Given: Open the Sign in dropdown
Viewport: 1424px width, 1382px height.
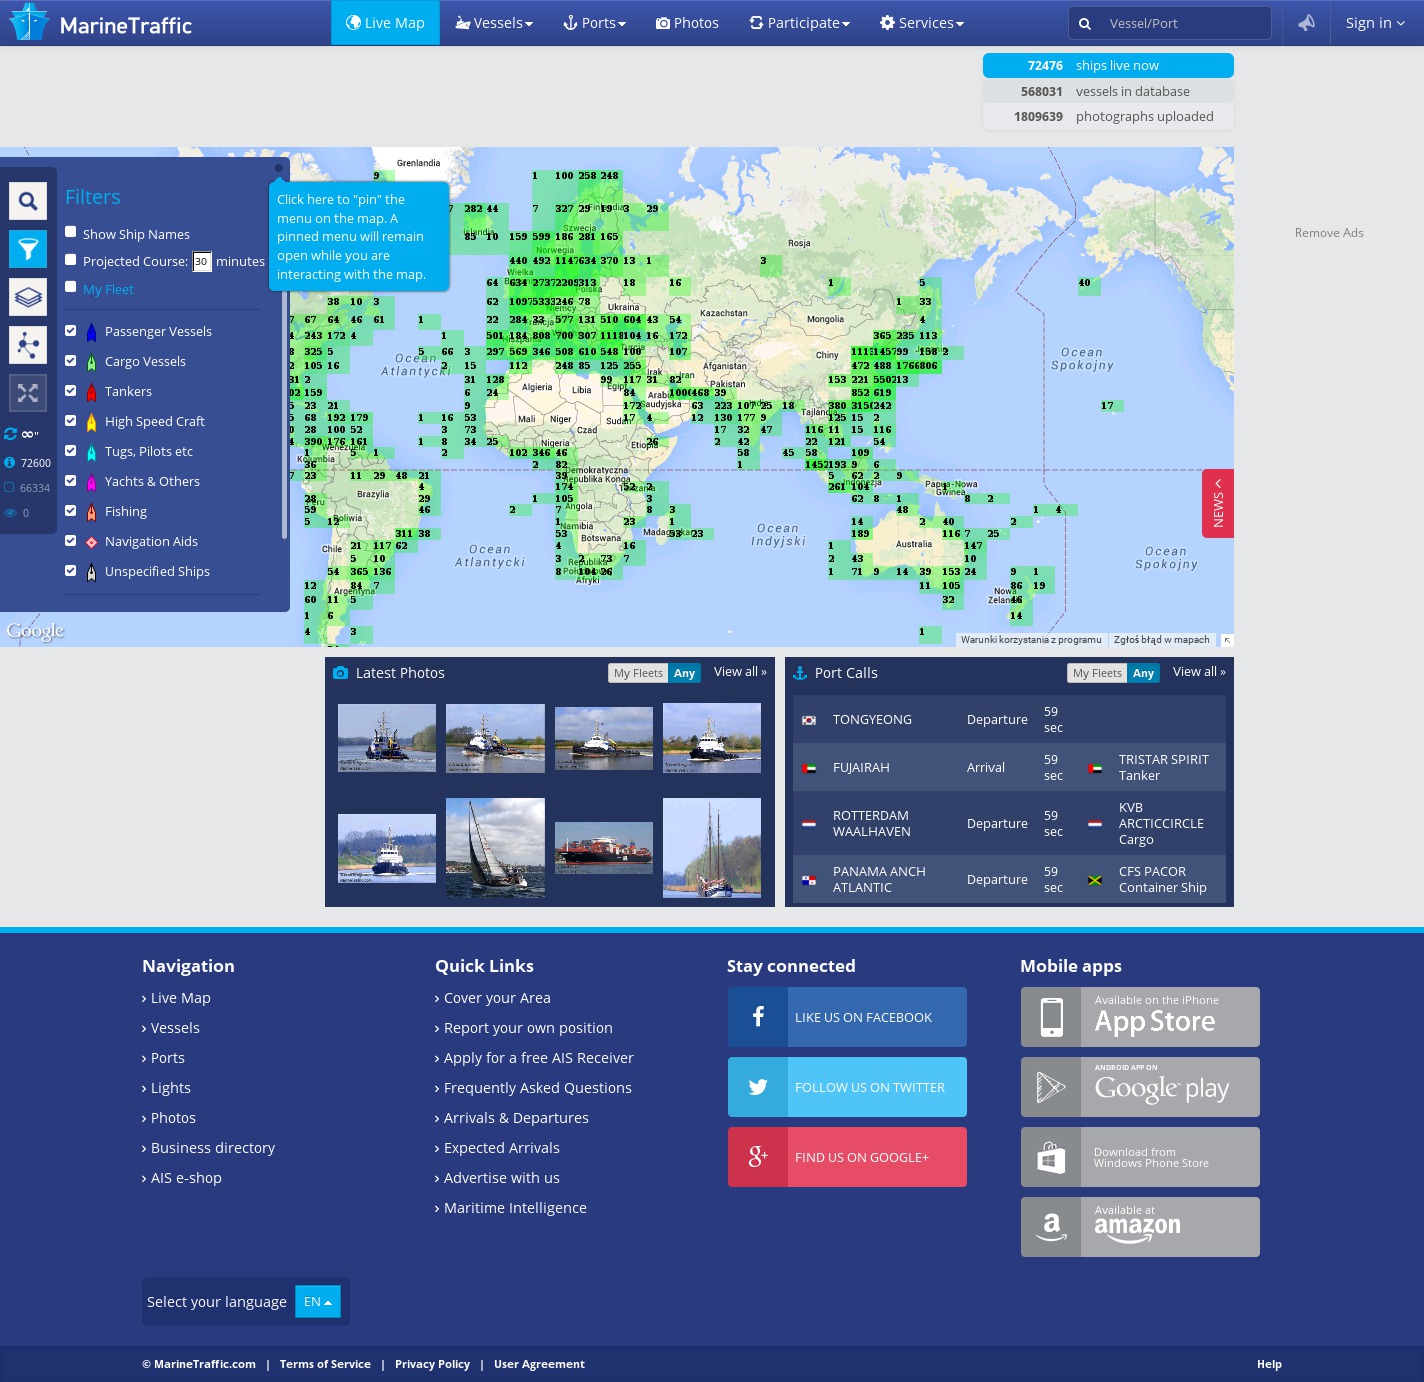Looking at the screenshot, I should [x=1374, y=23].
